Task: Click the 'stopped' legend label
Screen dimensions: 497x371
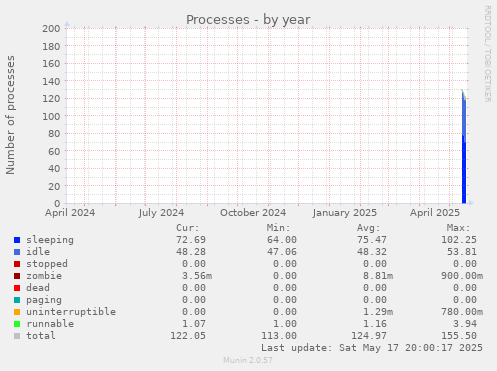Action: [47, 264]
